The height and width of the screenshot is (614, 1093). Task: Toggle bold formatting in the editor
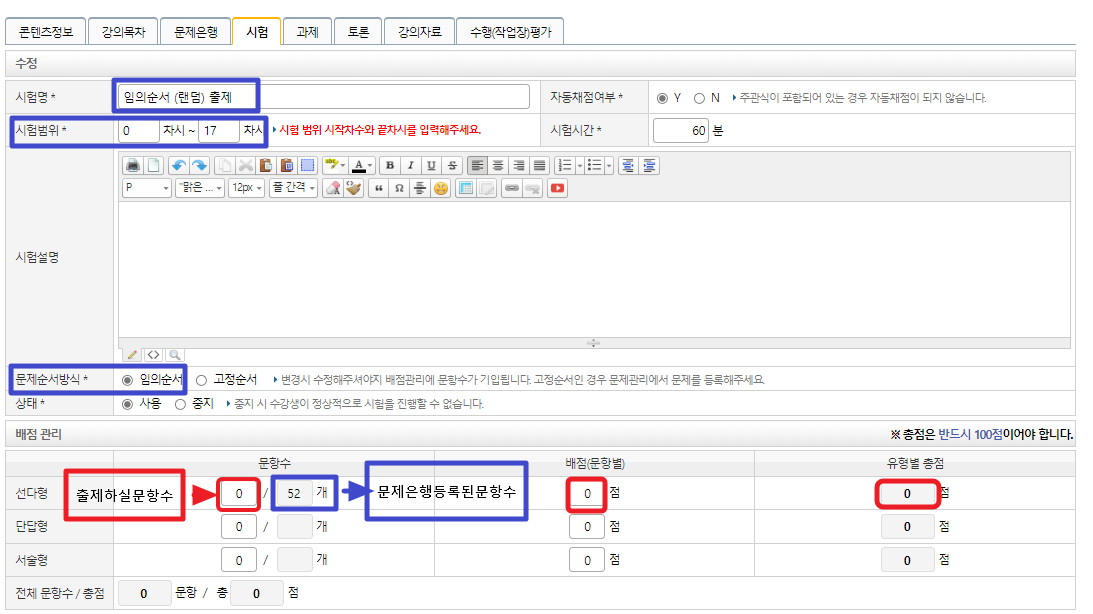(x=388, y=165)
